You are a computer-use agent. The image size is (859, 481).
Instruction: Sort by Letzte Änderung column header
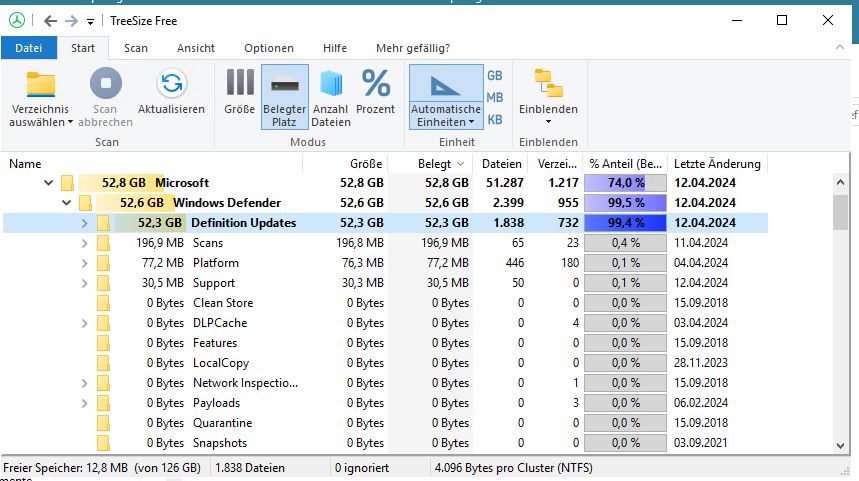pyautogui.click(x=717, y=164)
